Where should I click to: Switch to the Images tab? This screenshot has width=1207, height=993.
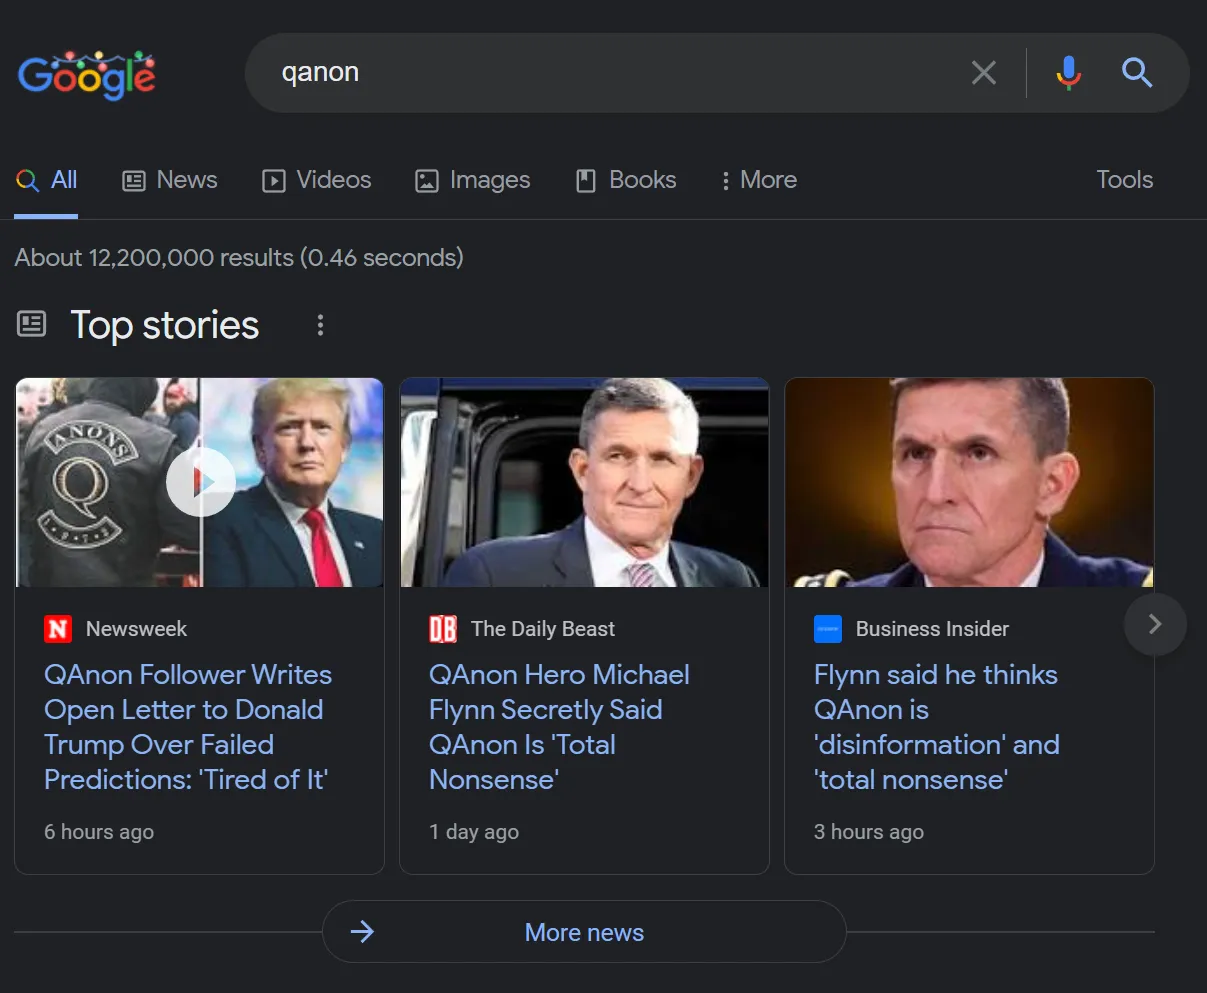[x=472, y=180]
